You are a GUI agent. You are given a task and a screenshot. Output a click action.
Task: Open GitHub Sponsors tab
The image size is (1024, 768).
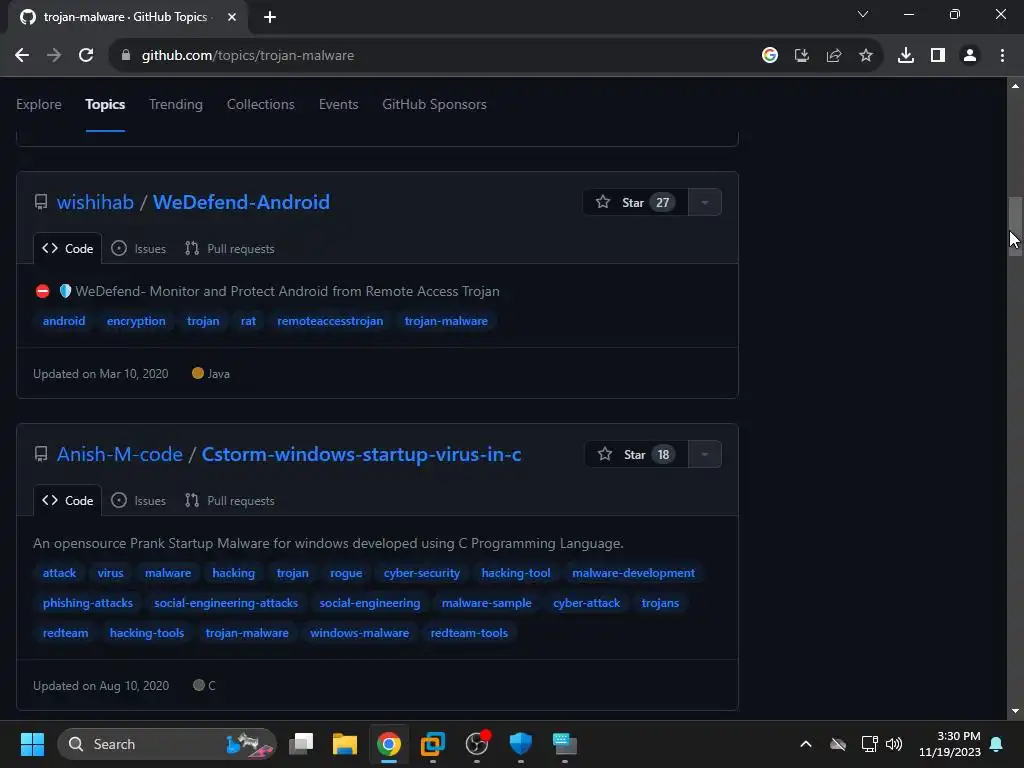434,104
